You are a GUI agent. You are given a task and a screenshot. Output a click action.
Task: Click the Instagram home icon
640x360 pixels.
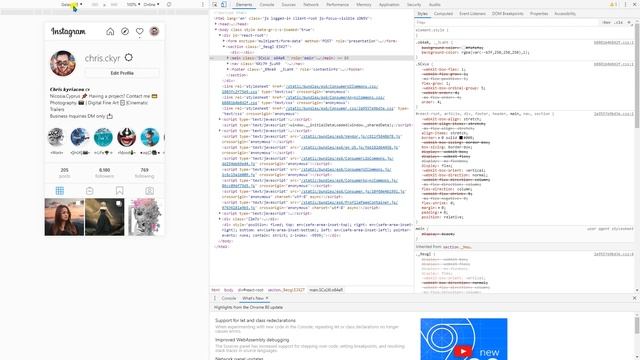pyautogui.click(x=110, y=31)
